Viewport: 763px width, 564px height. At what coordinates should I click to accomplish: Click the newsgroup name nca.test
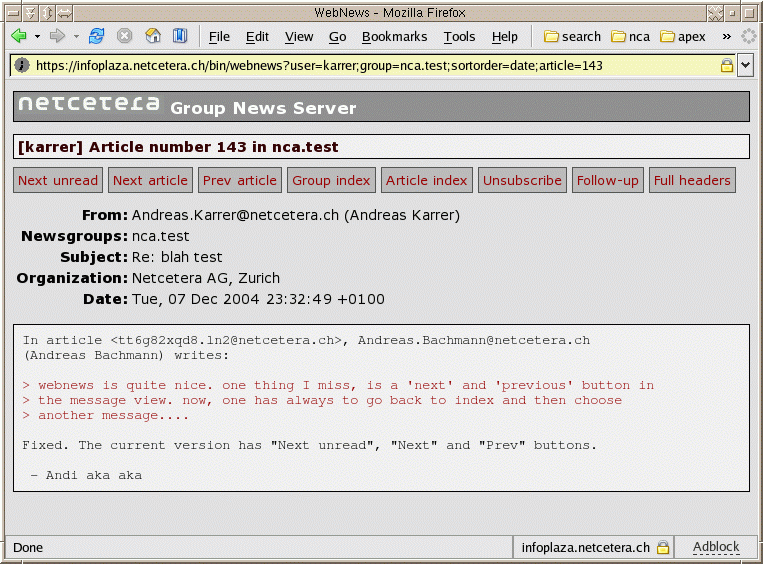(x=161, y=236)
